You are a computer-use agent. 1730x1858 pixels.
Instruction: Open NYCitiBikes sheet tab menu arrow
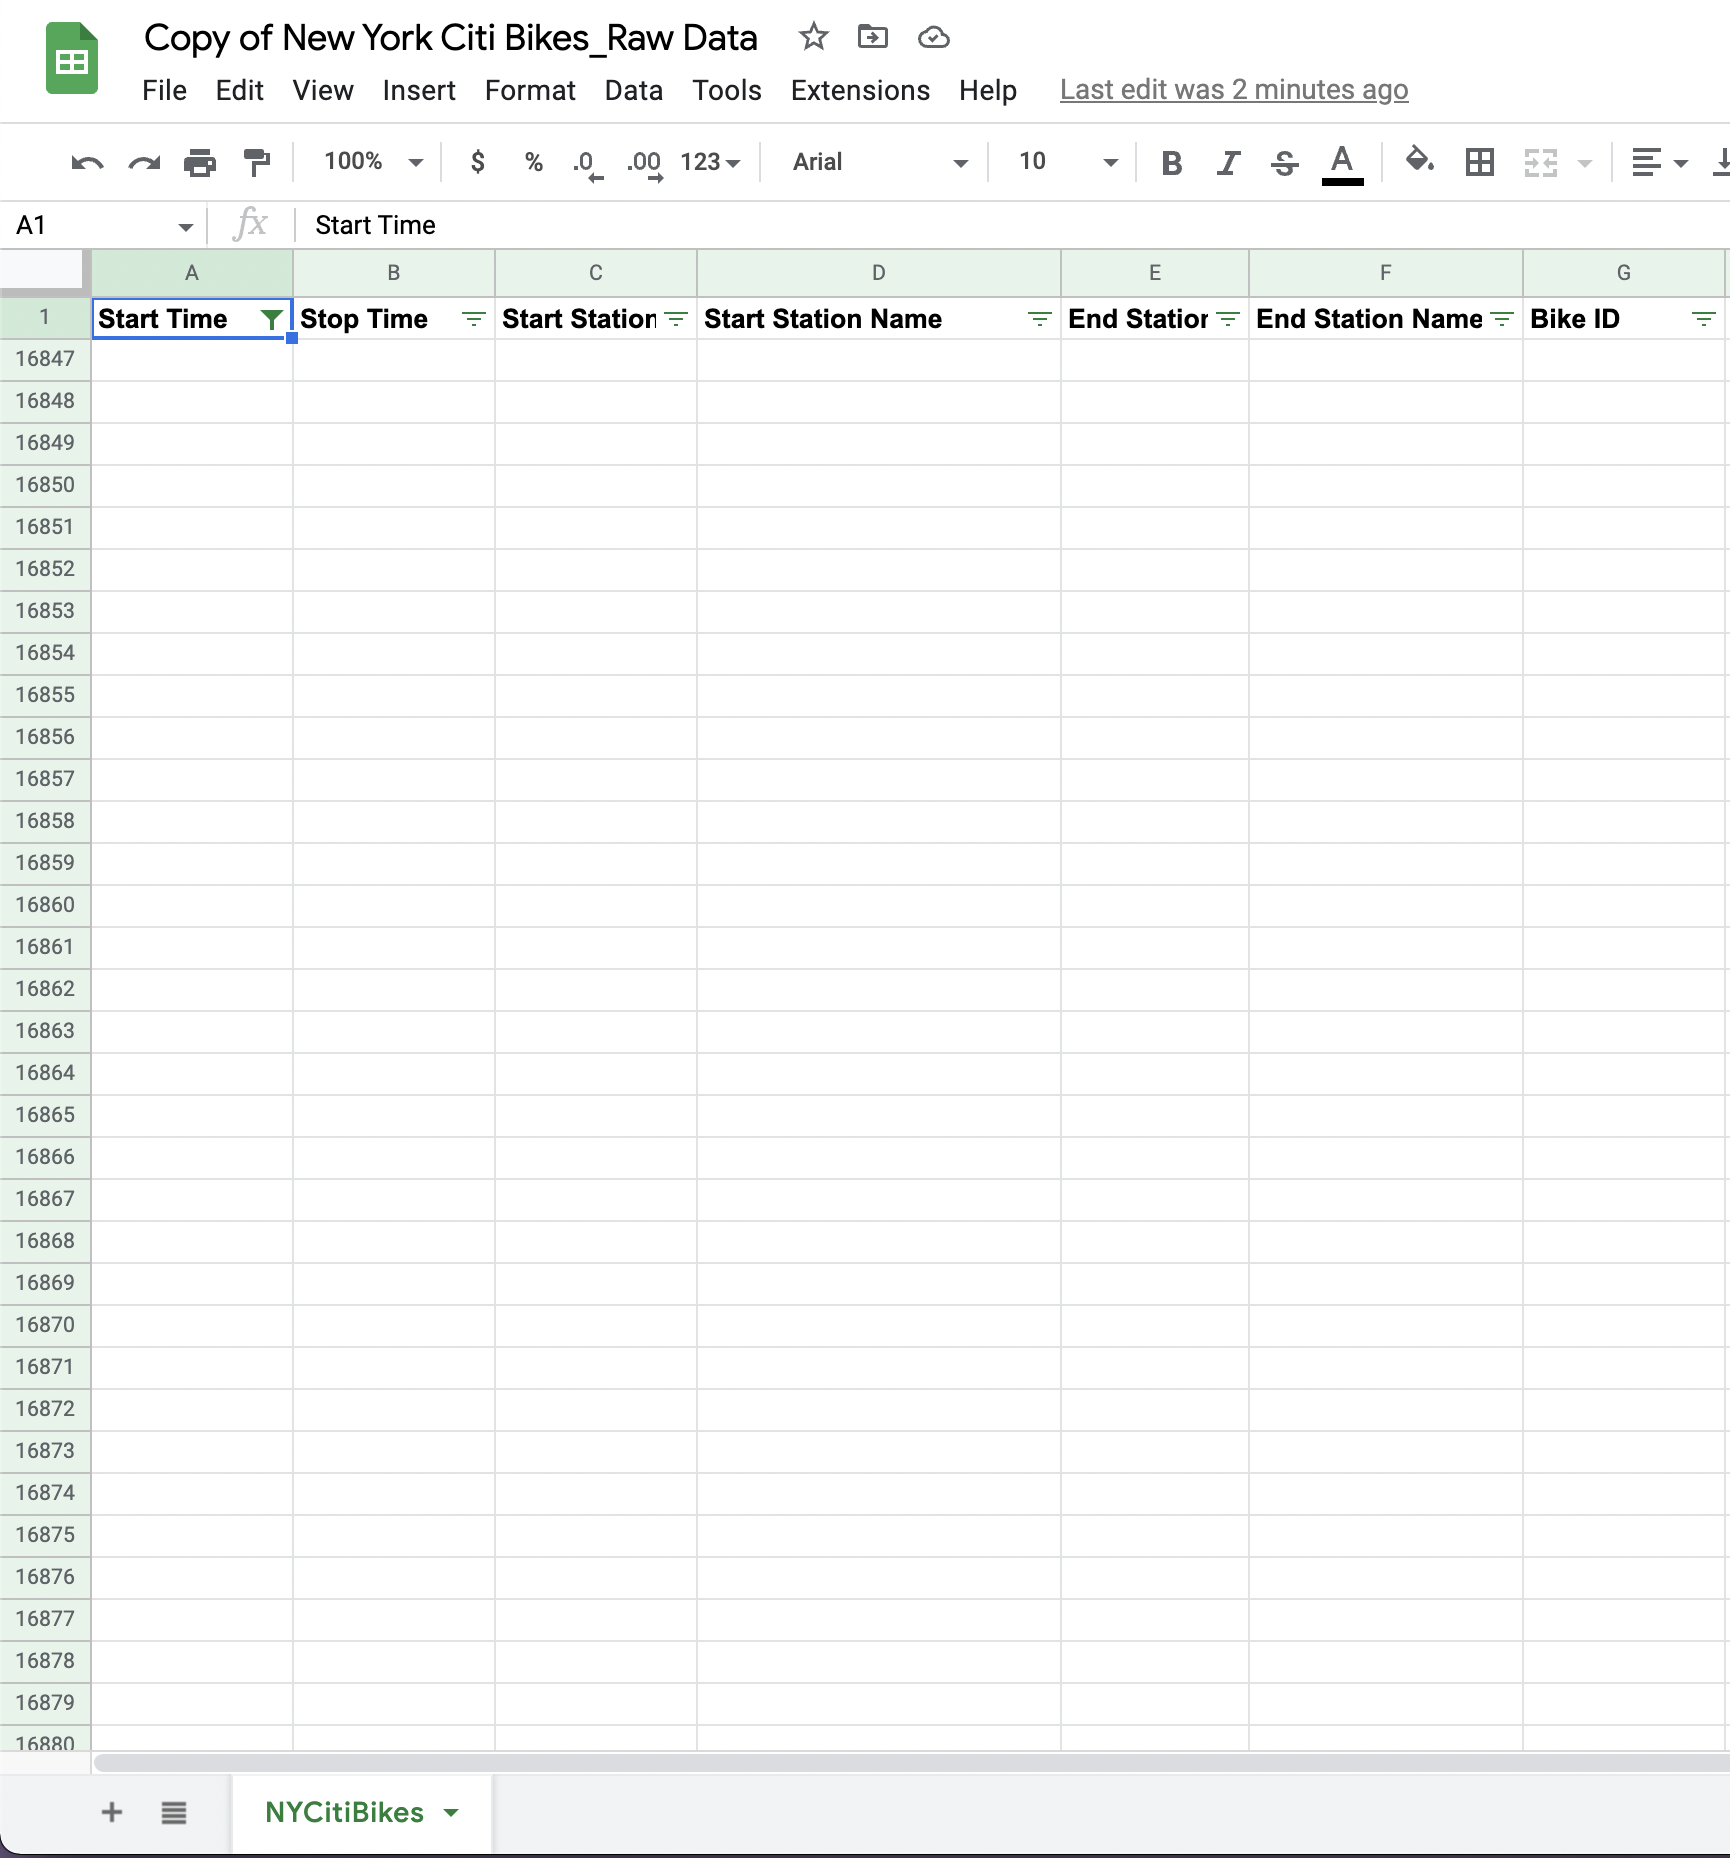pyautogui.click(x=451, y=1813)
